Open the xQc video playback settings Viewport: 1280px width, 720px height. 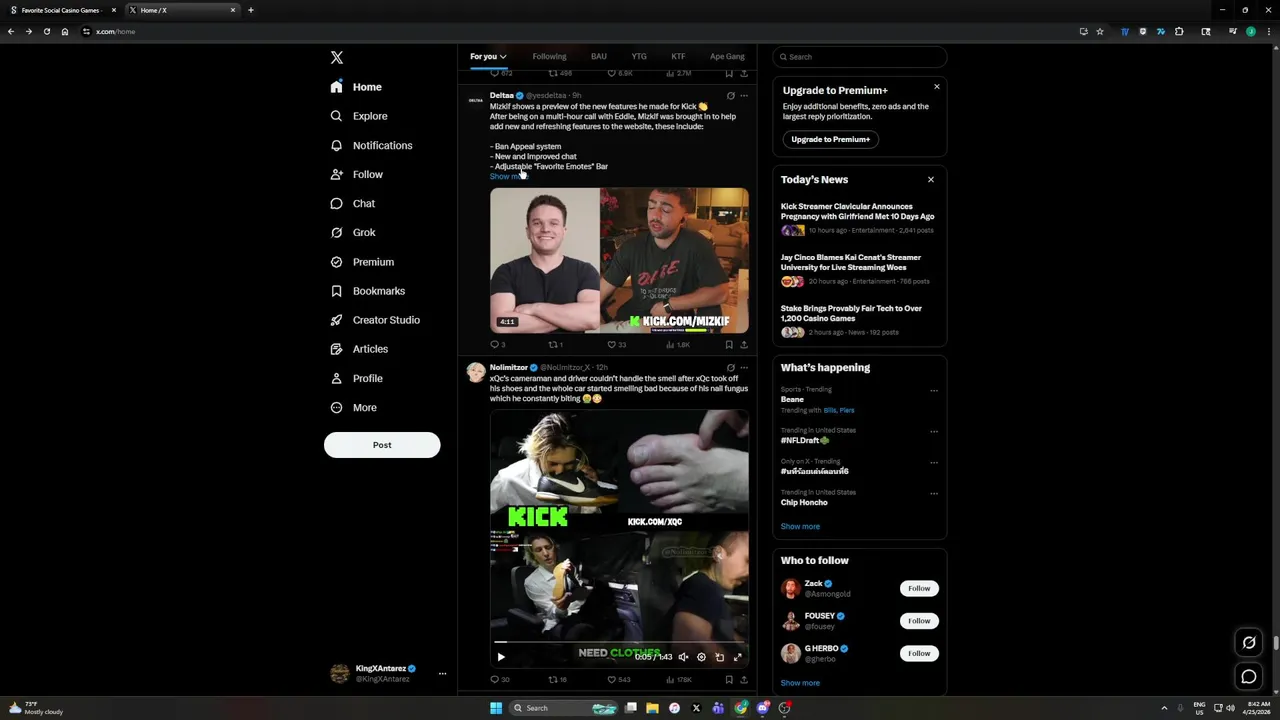click(701, 657)
